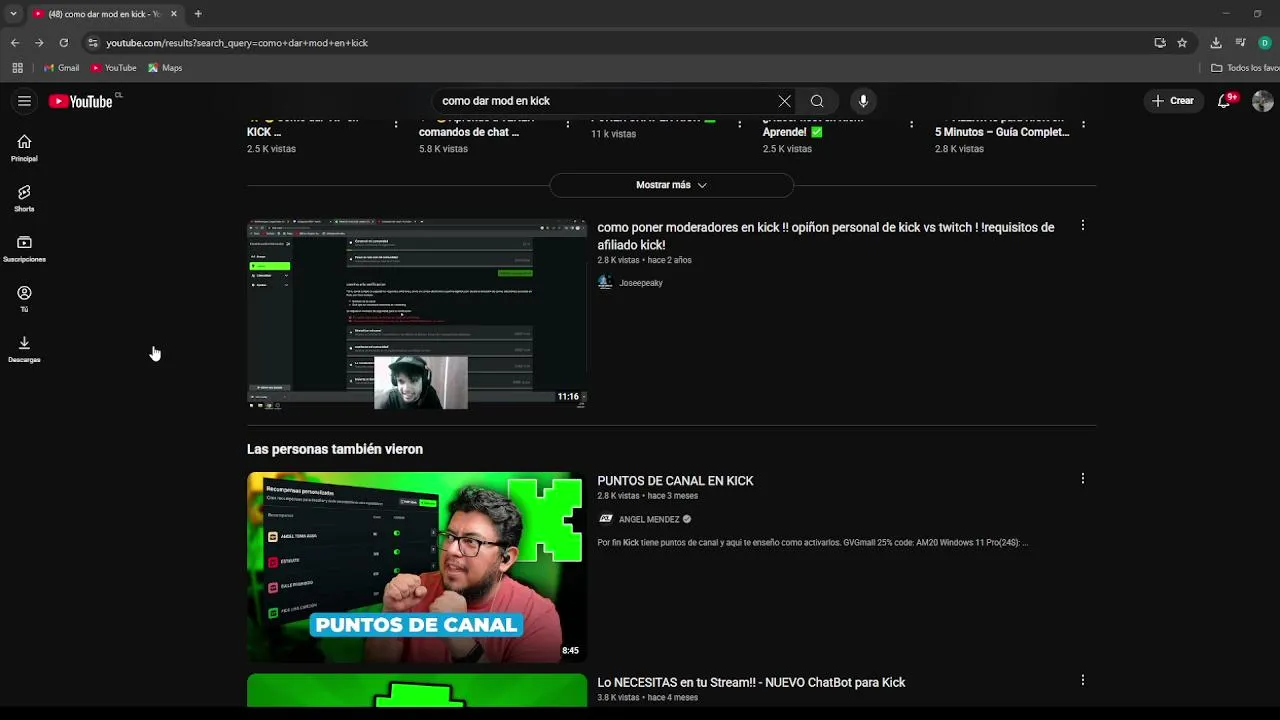Image resolution: width=1280 pixels, height=720 pixels.
Task: Play the PUNTOS DE CANAL thumbnail
Action: click(417, 567)
